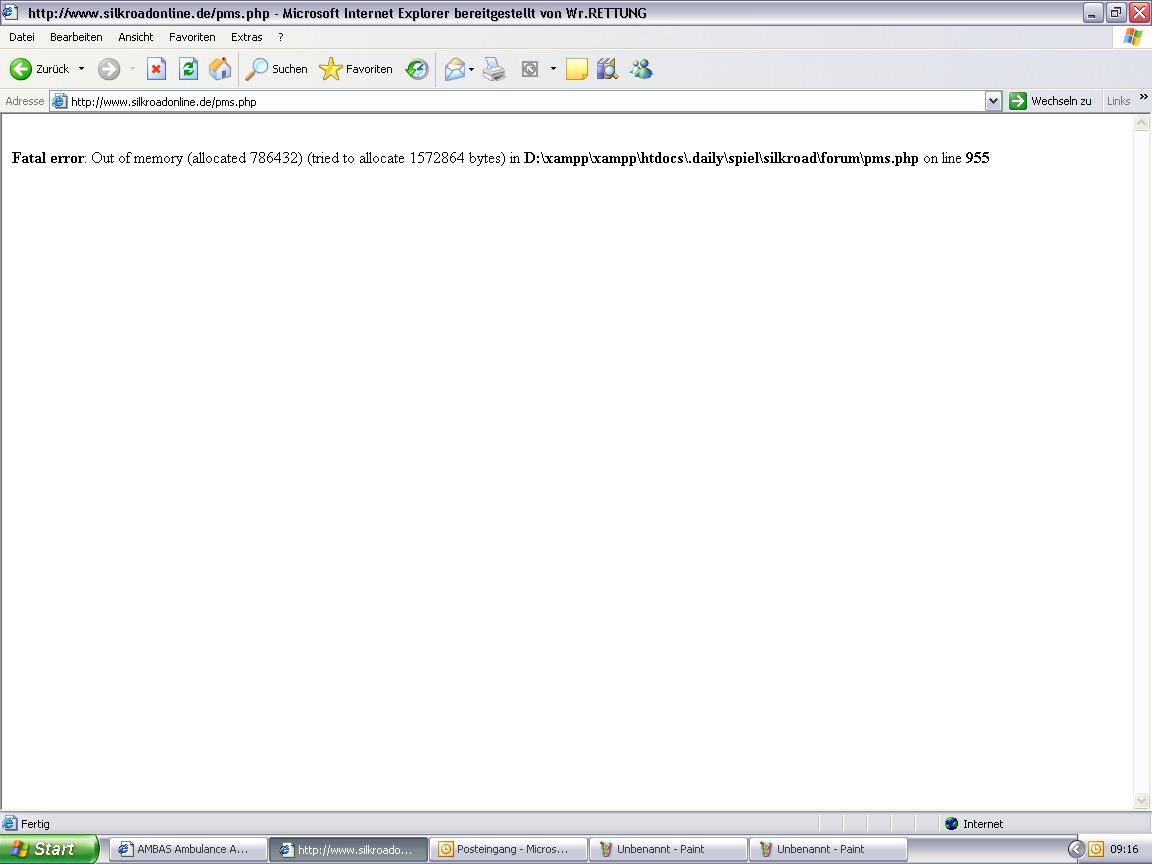The height and width of the screenshot is (864, 1152).
Task: Expand the Mail button dropdown arrow
Action: click(x=471, y=69)
